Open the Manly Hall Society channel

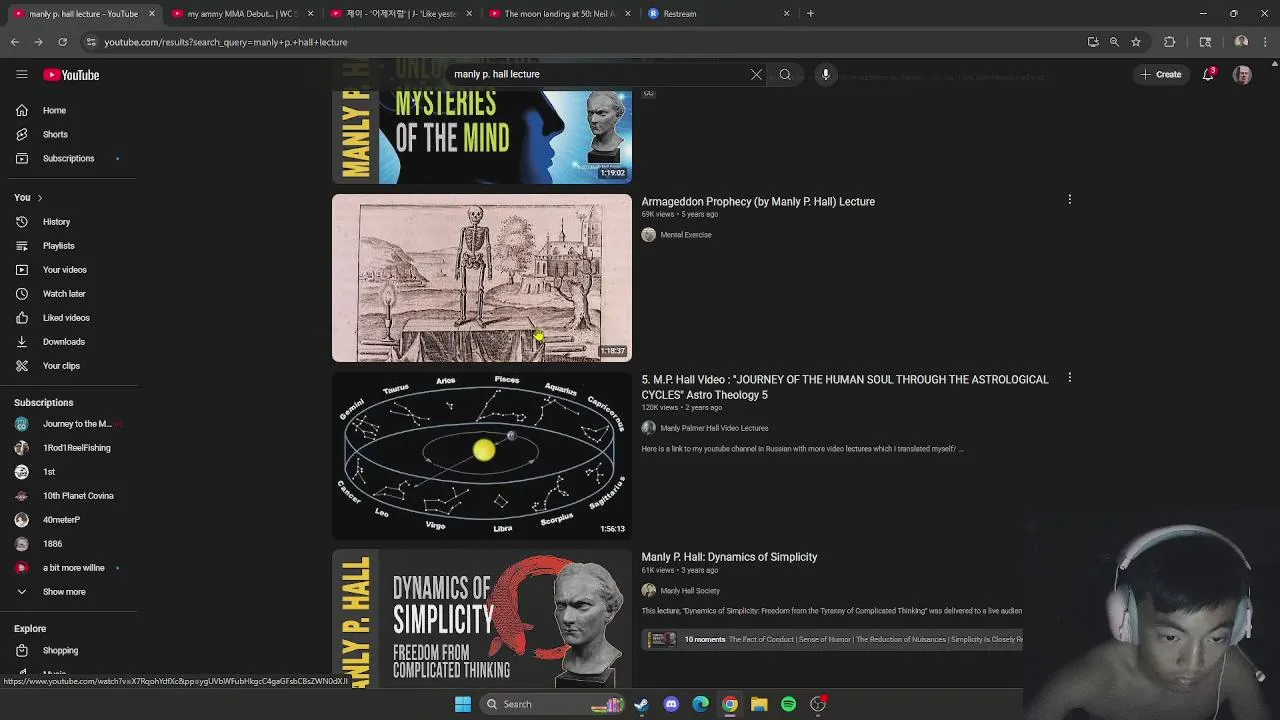point(690,591)
